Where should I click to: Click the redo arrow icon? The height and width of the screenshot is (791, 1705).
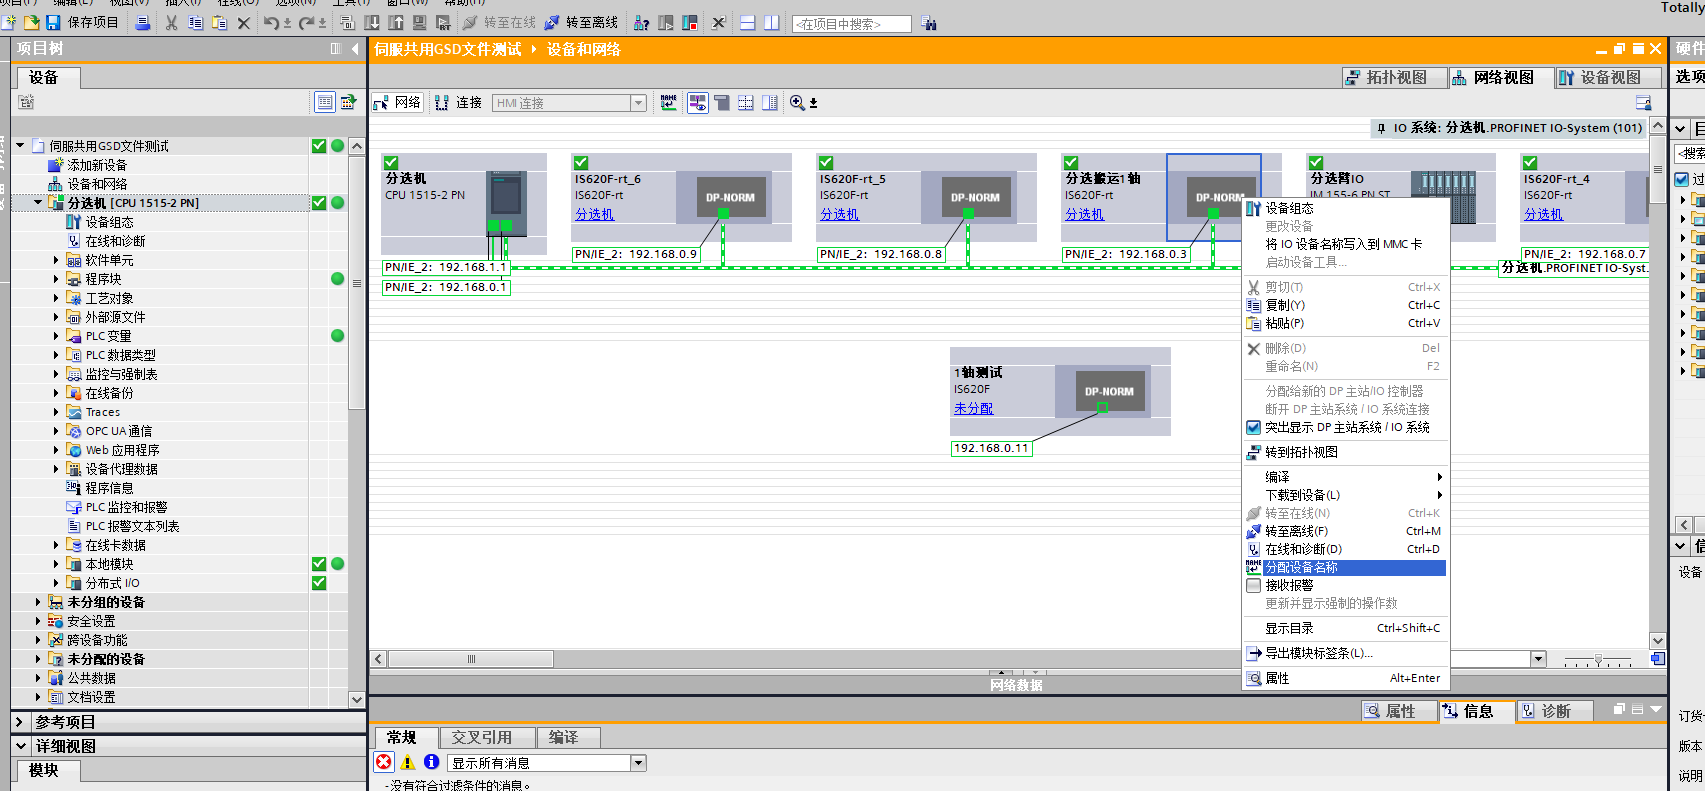[x=307, y=22]
